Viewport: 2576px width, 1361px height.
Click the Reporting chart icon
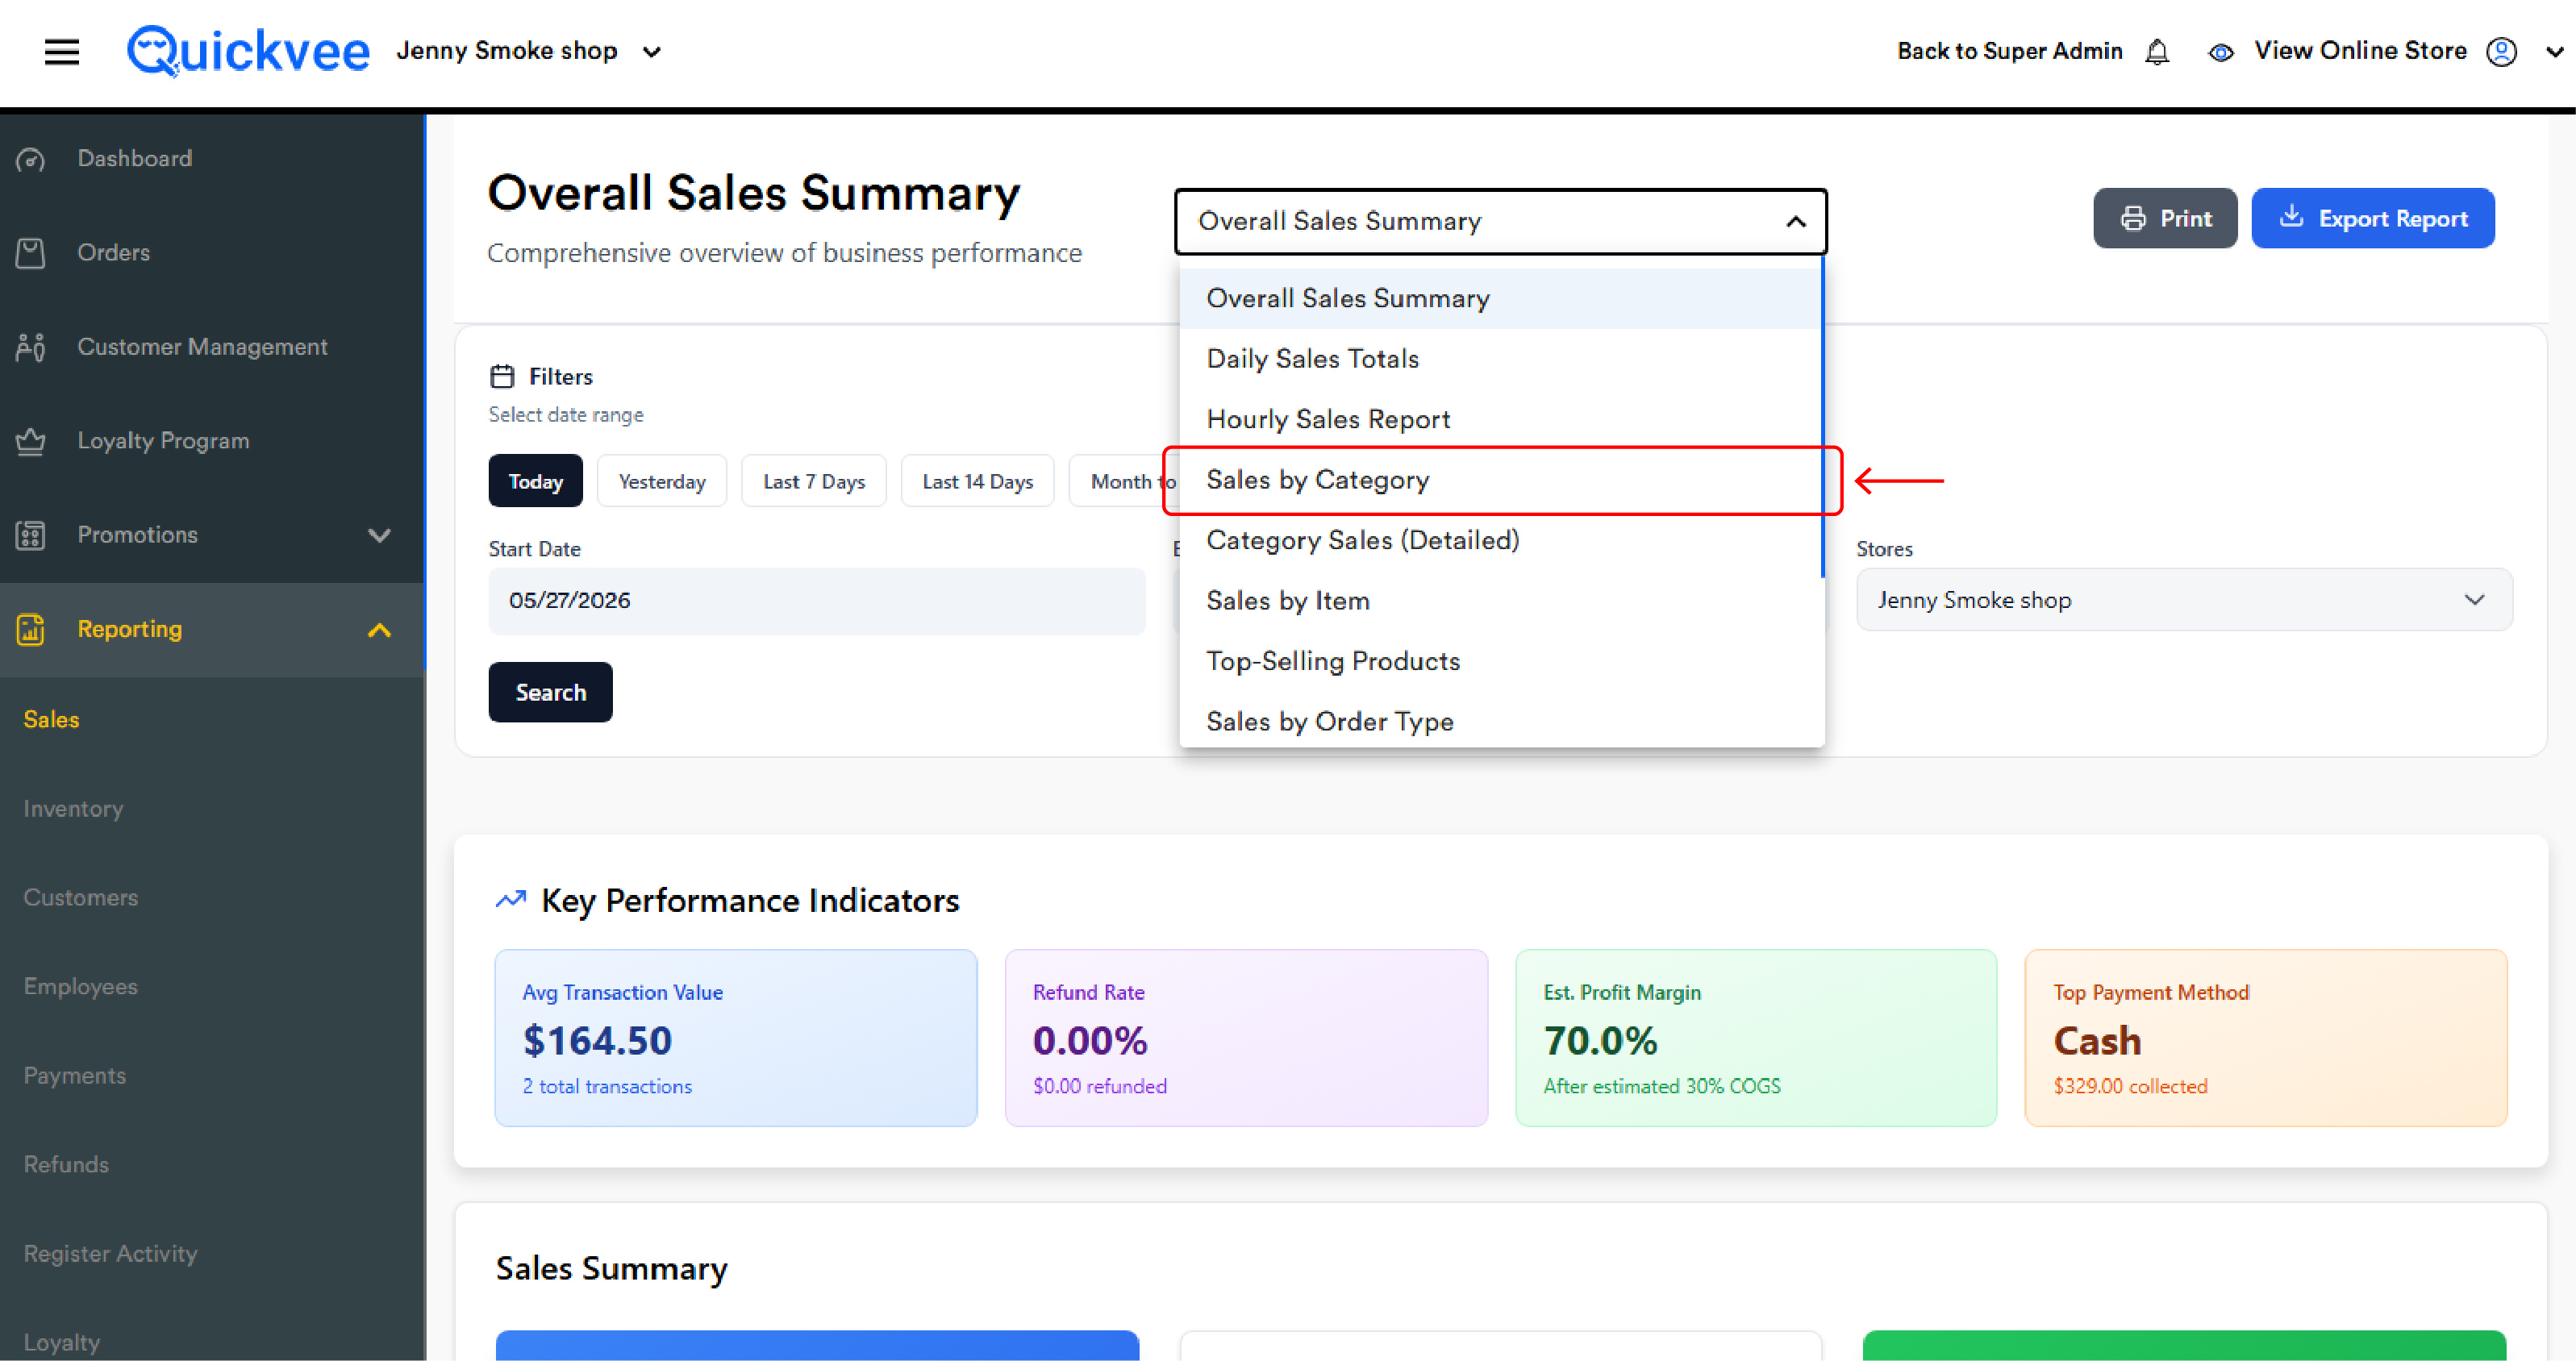pos(31,629)
